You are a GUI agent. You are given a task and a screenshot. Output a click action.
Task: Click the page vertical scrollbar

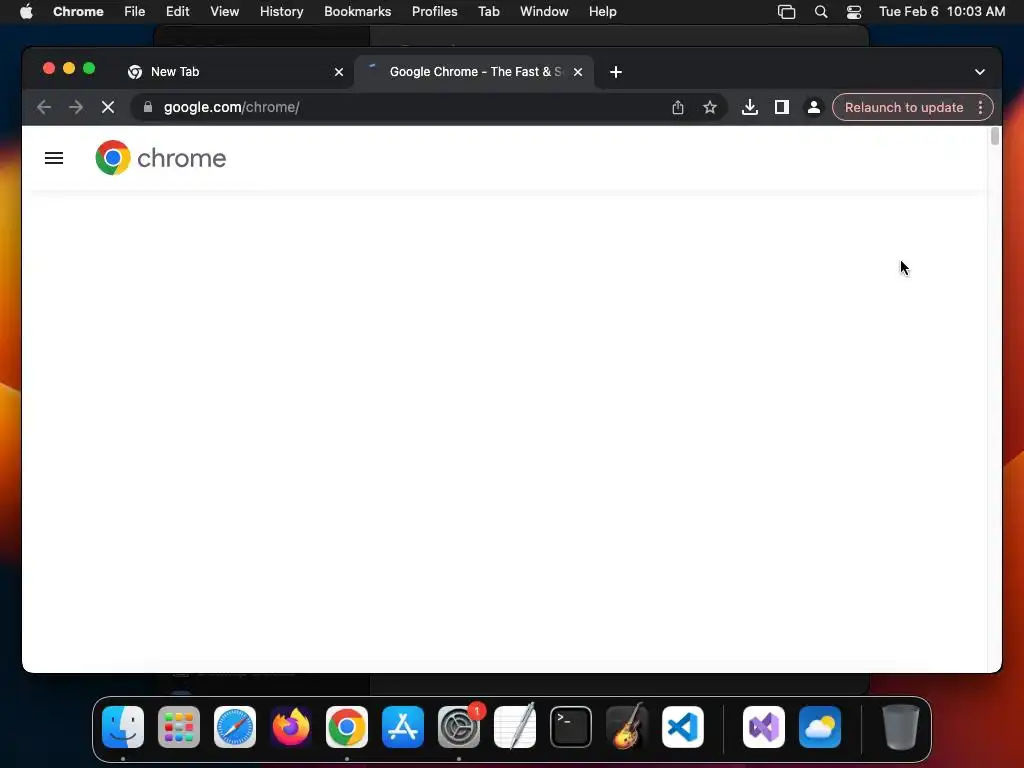pyautogui.click(x=995, y=136)
